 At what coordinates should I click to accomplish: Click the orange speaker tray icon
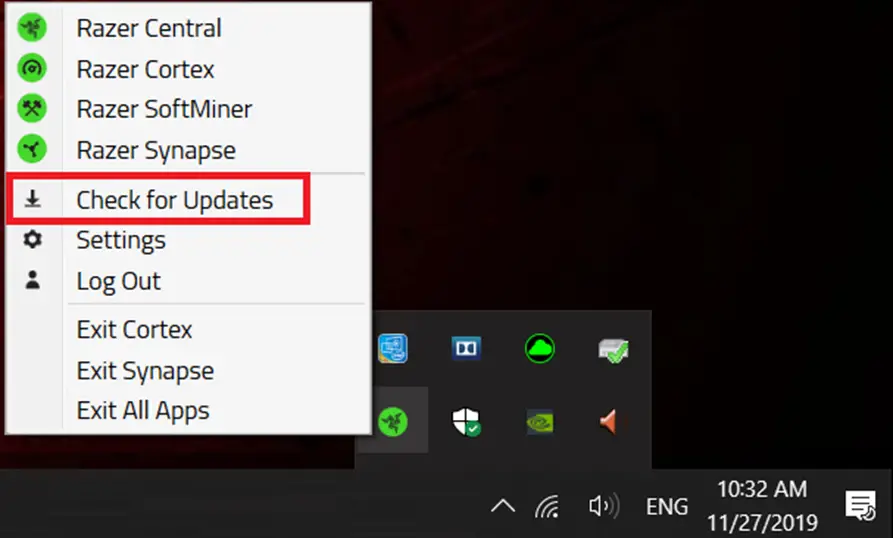pos(609,422)
